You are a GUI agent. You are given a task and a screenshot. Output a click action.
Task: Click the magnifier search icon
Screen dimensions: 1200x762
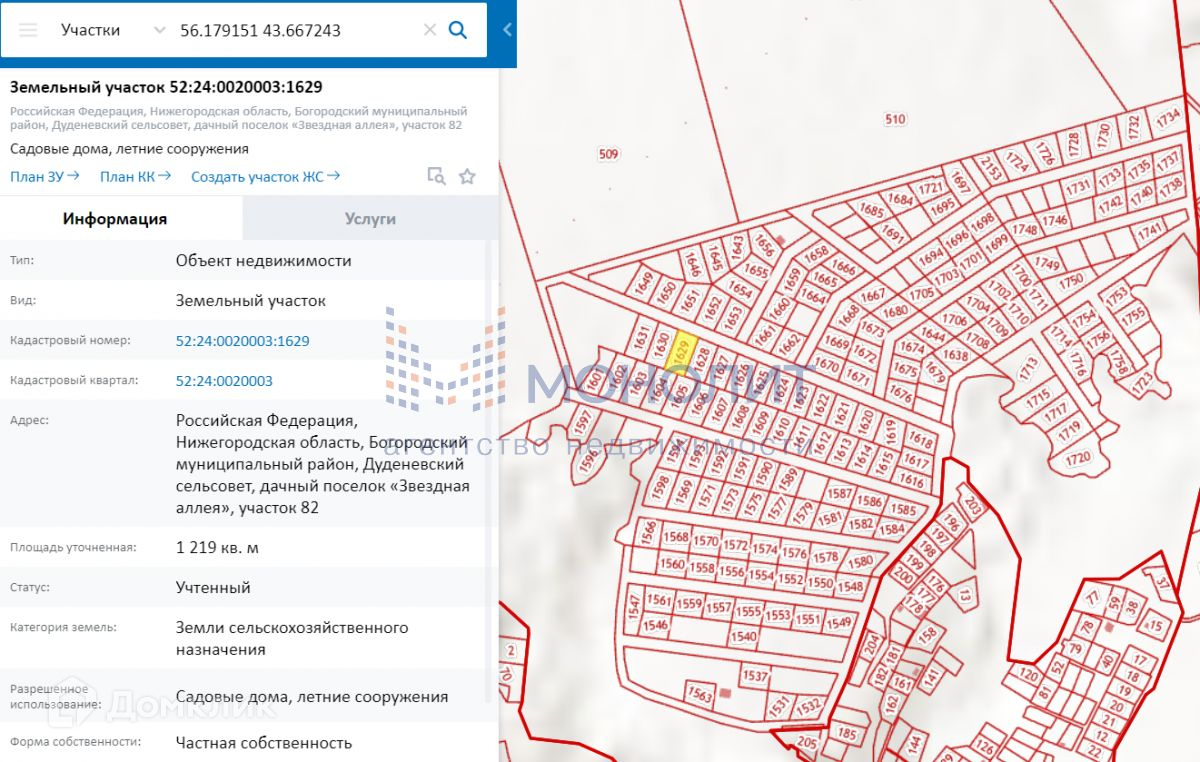pyautogui.click(x=458, y=30)
